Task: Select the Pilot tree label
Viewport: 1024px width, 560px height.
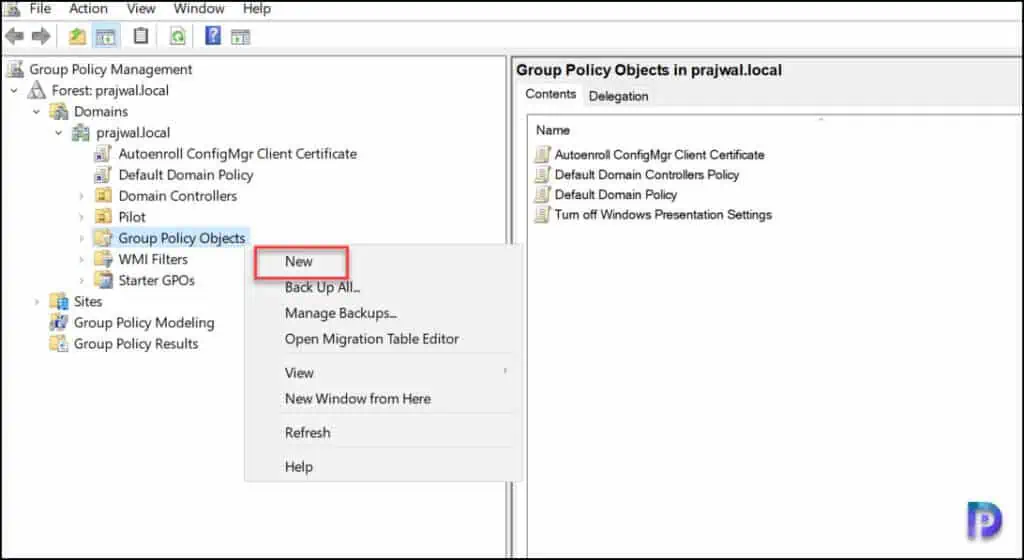Action: tap(132, 217)
